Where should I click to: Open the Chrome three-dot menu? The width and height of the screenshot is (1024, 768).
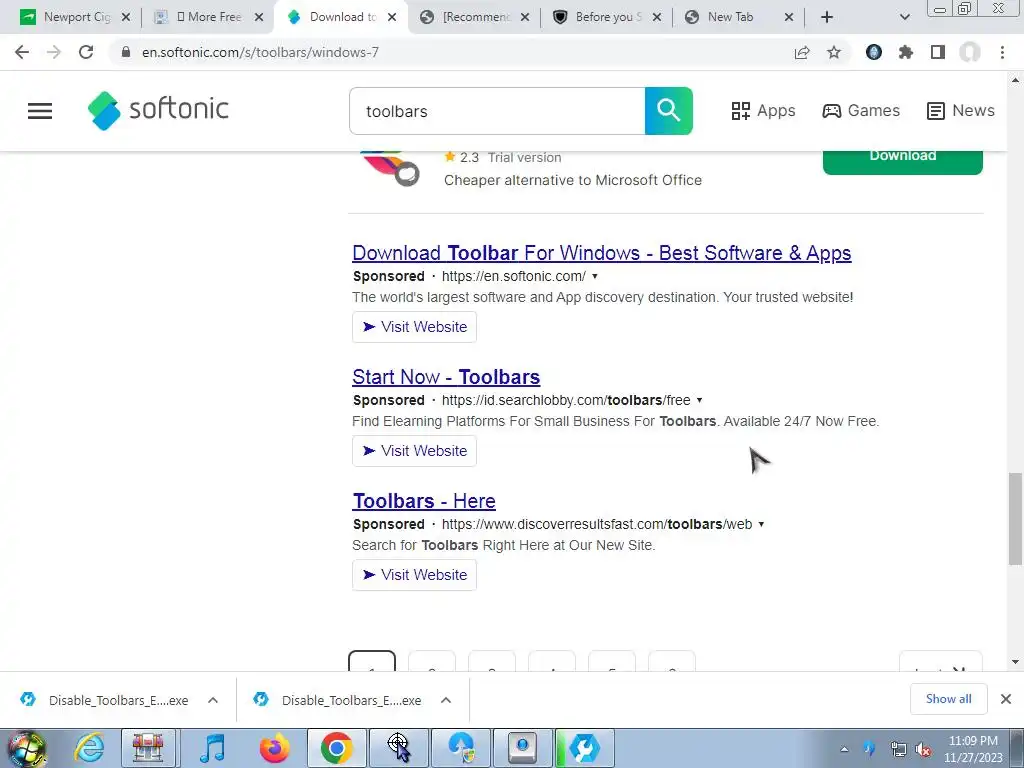tap(1002, 52)
